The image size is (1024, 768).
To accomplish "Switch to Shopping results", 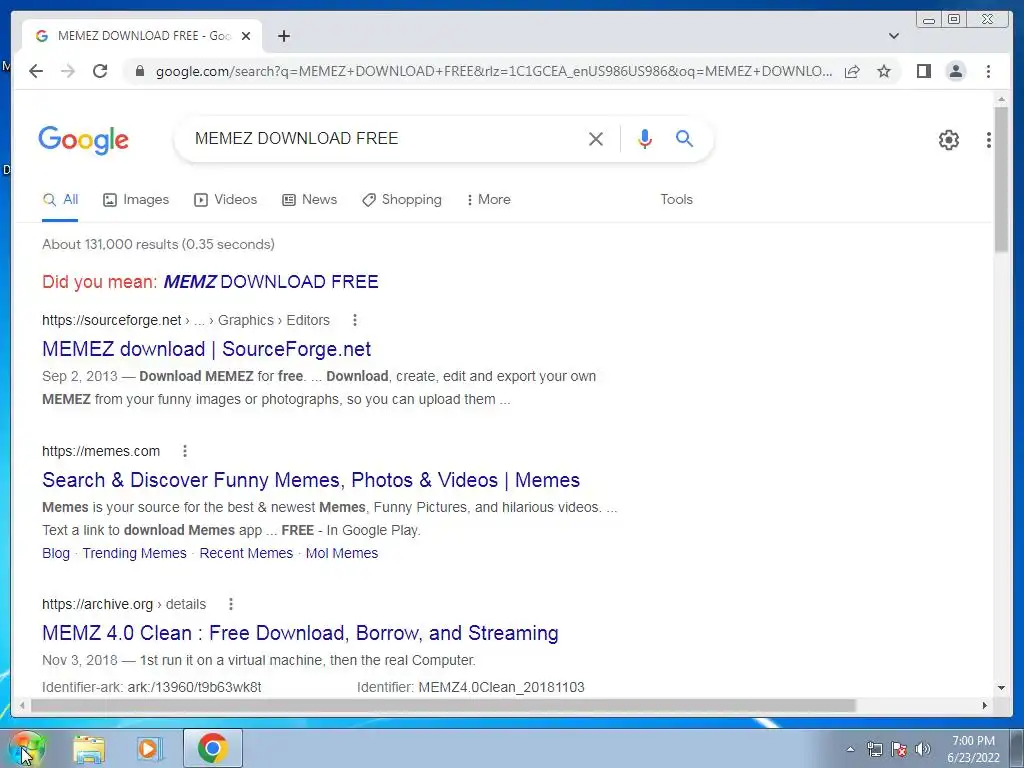I will [402, 200].
